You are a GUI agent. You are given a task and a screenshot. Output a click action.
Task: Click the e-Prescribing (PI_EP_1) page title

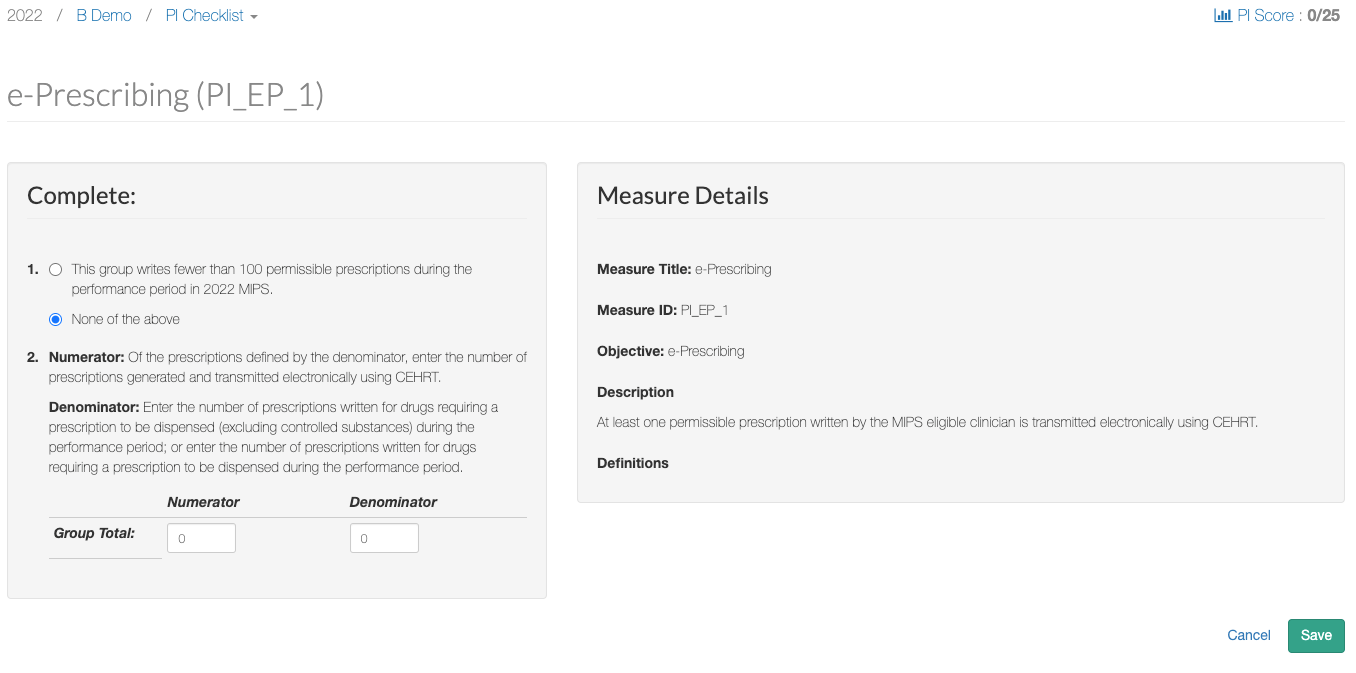point(166,95)
